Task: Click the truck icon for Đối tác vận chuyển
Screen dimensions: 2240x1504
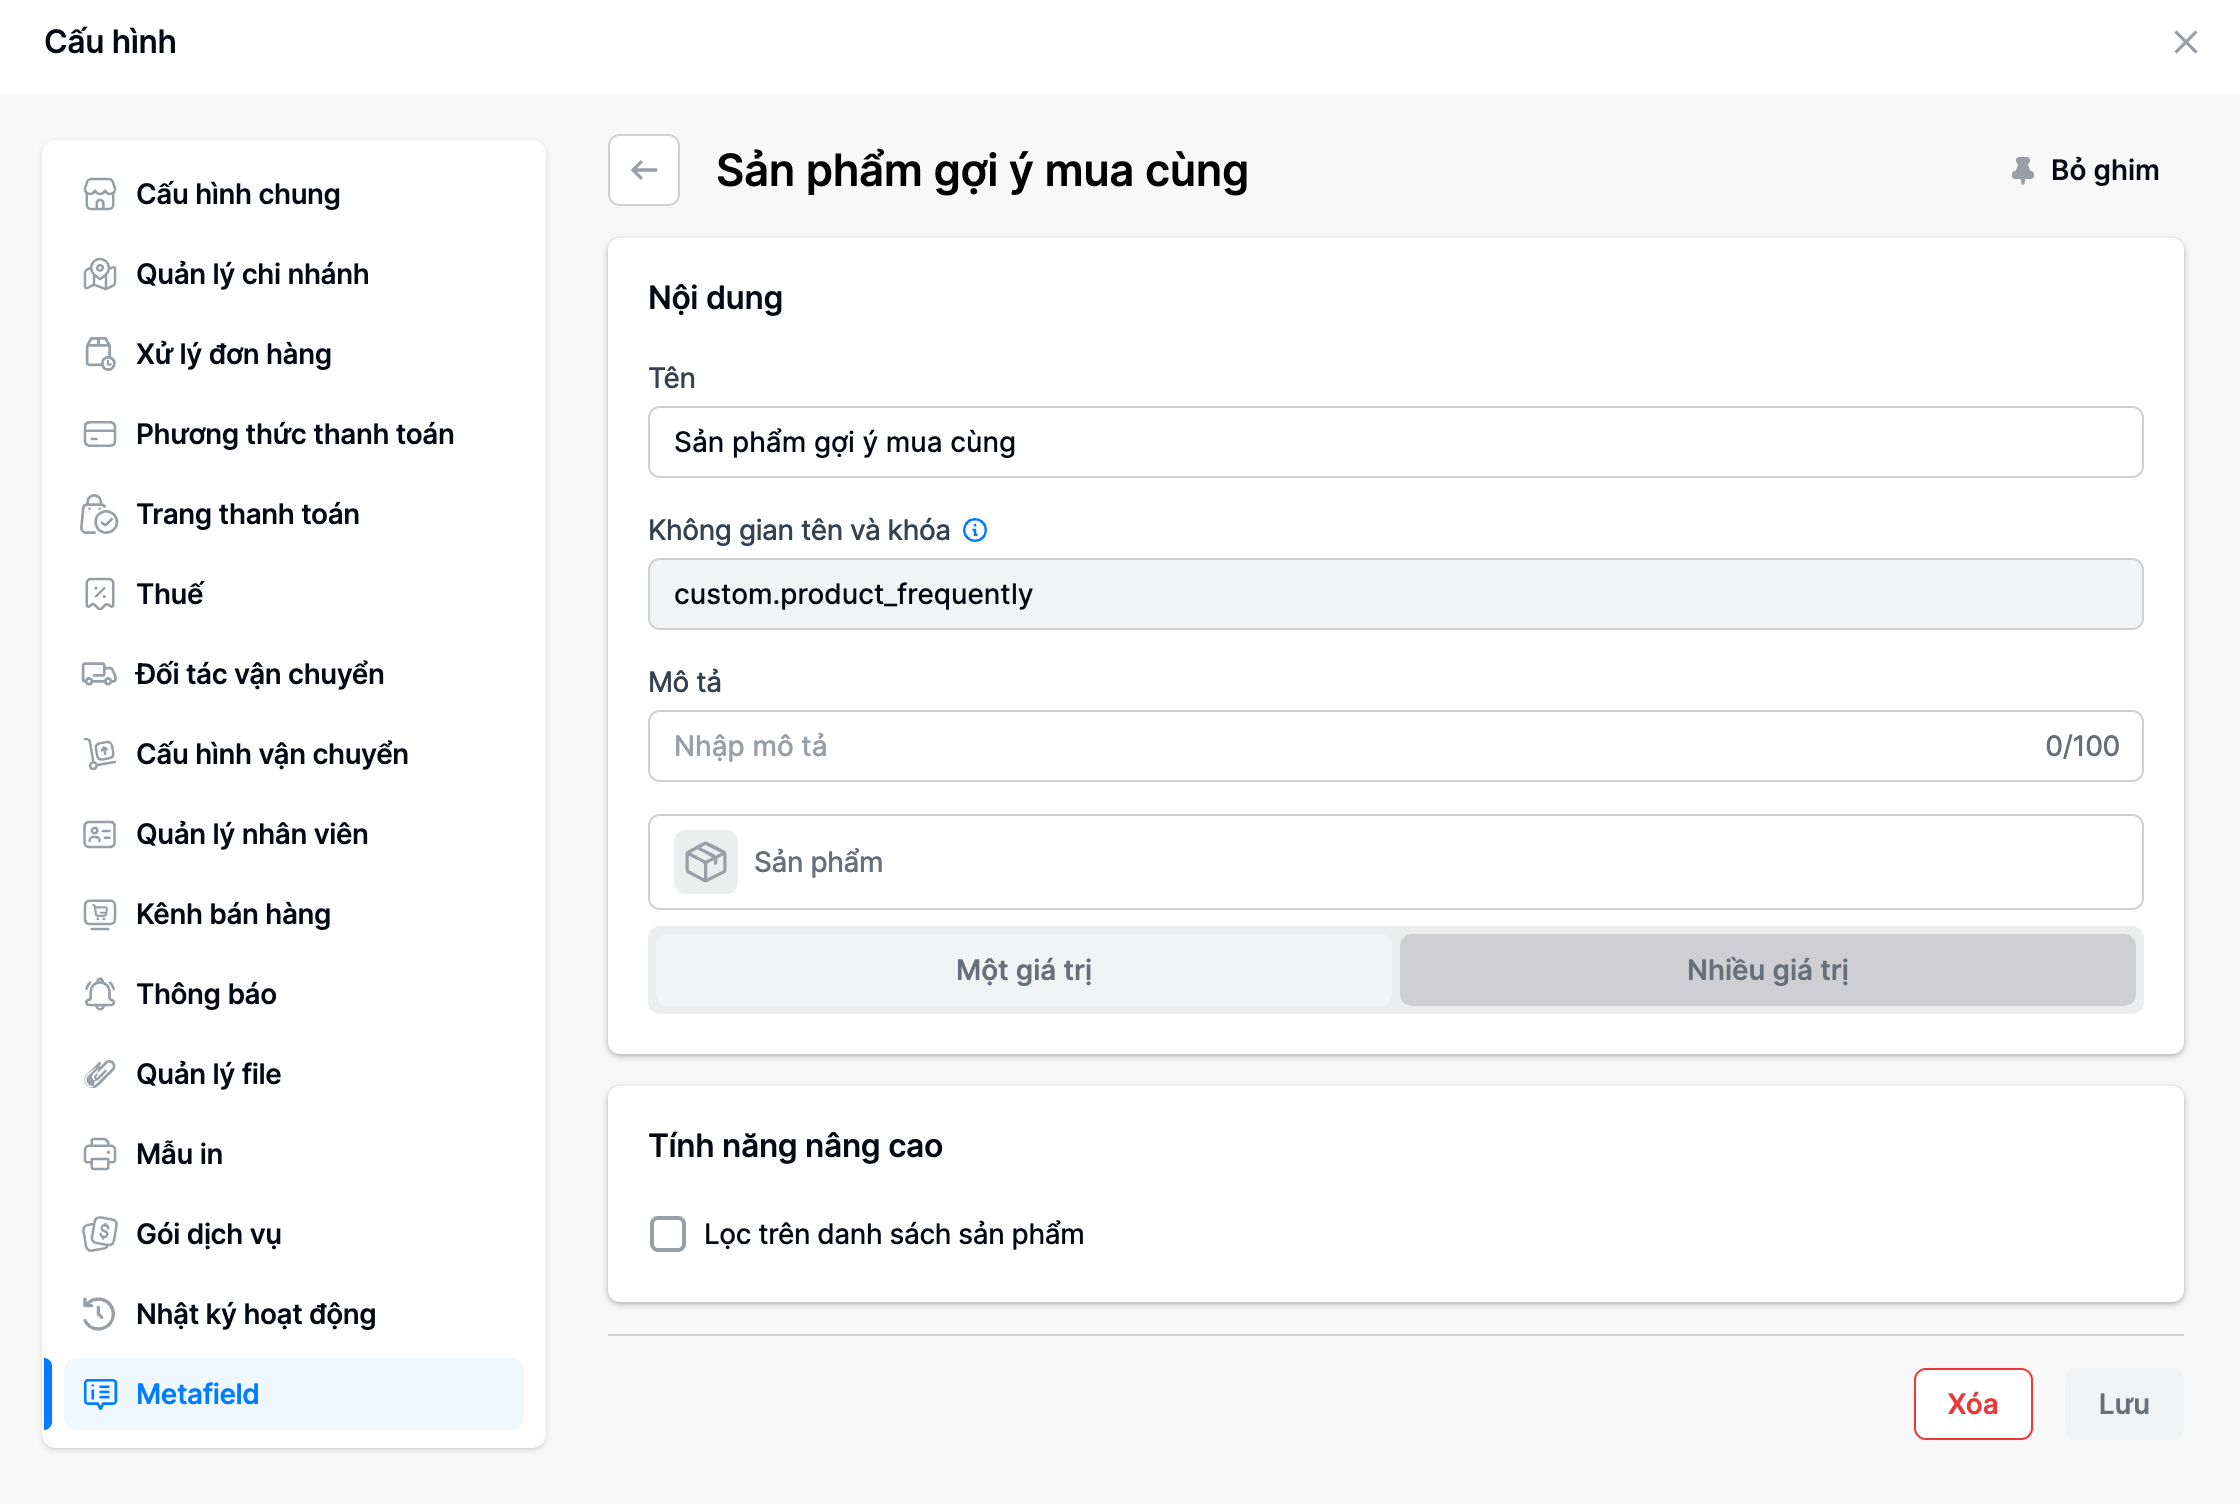Action: pos(100,674)
